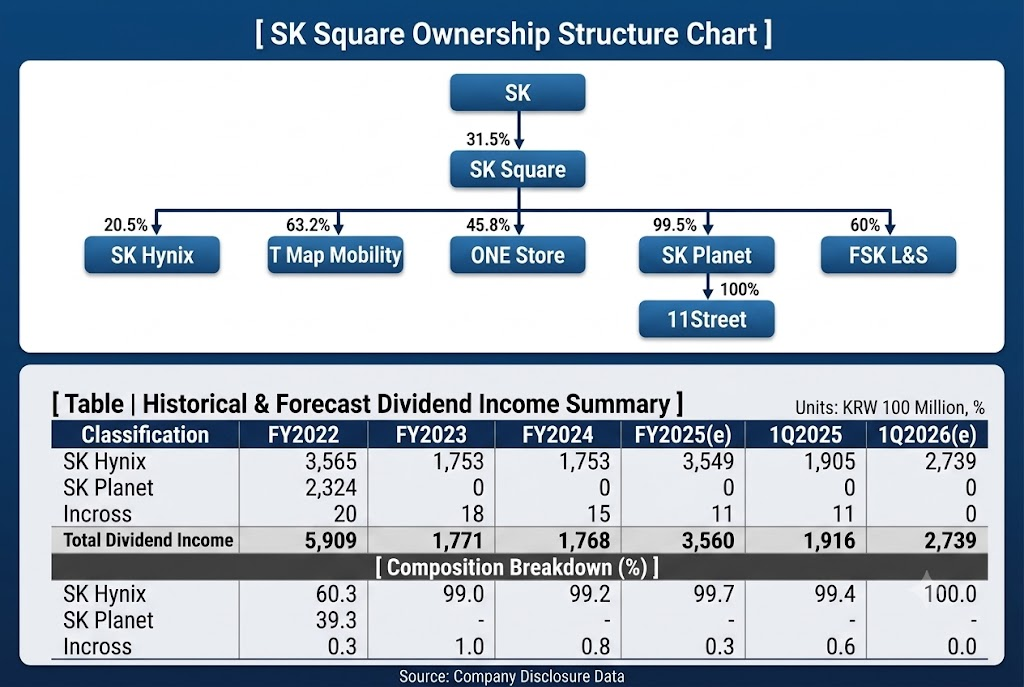The height and width of the screenshot is (687, 1024).
Task: Select the SK Square node
Action: tap(517, 169)
